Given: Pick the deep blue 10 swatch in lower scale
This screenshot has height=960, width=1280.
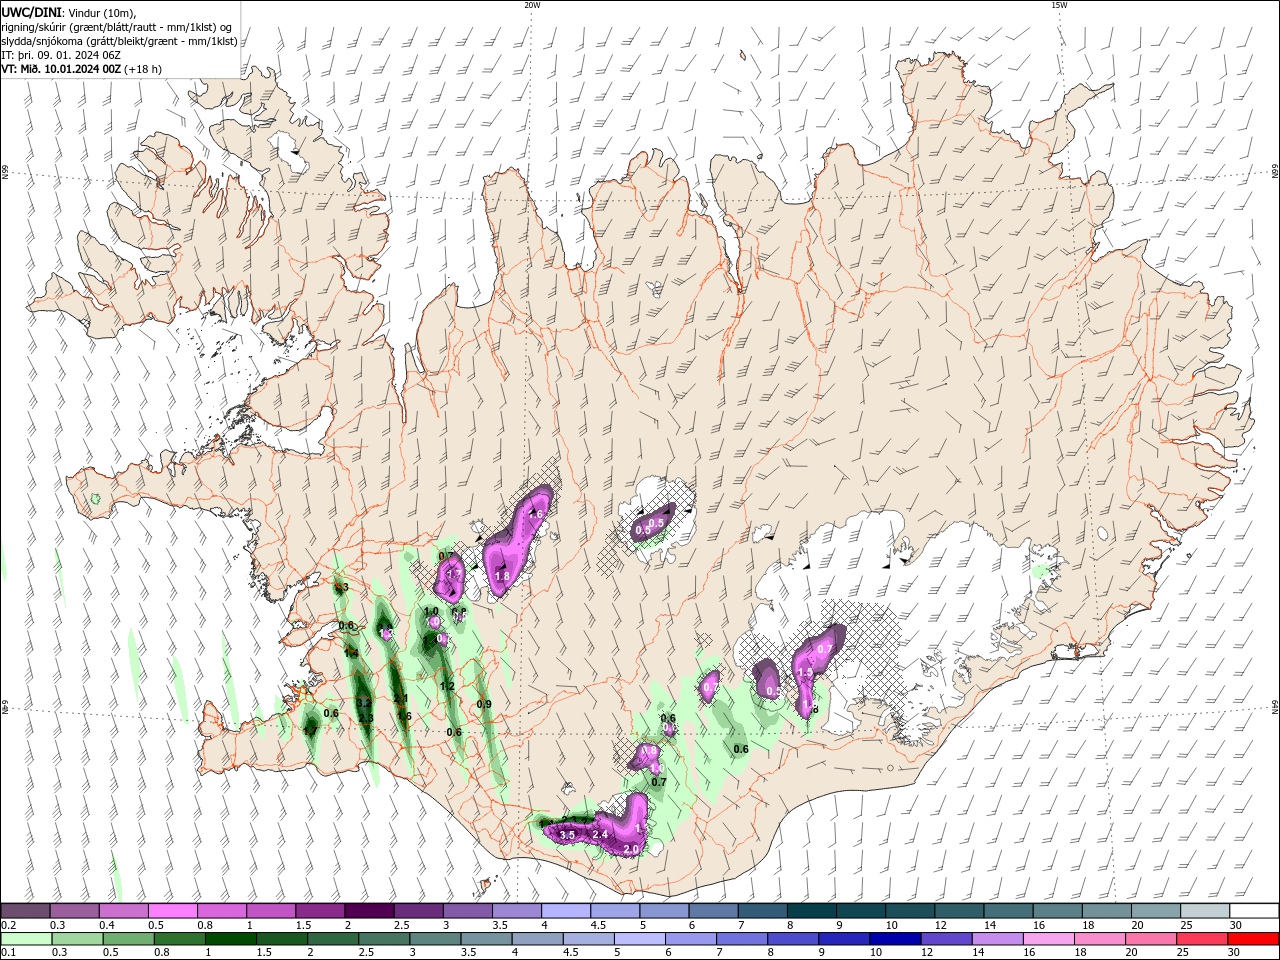Looking at the screenshot, I should [895, 939].
